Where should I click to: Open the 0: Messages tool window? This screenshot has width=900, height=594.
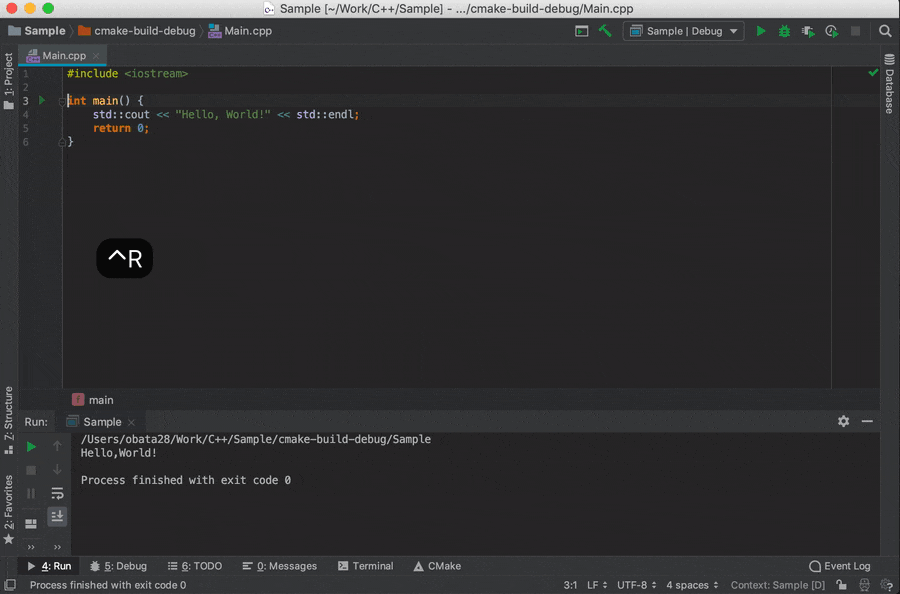[x=280, y=566]
